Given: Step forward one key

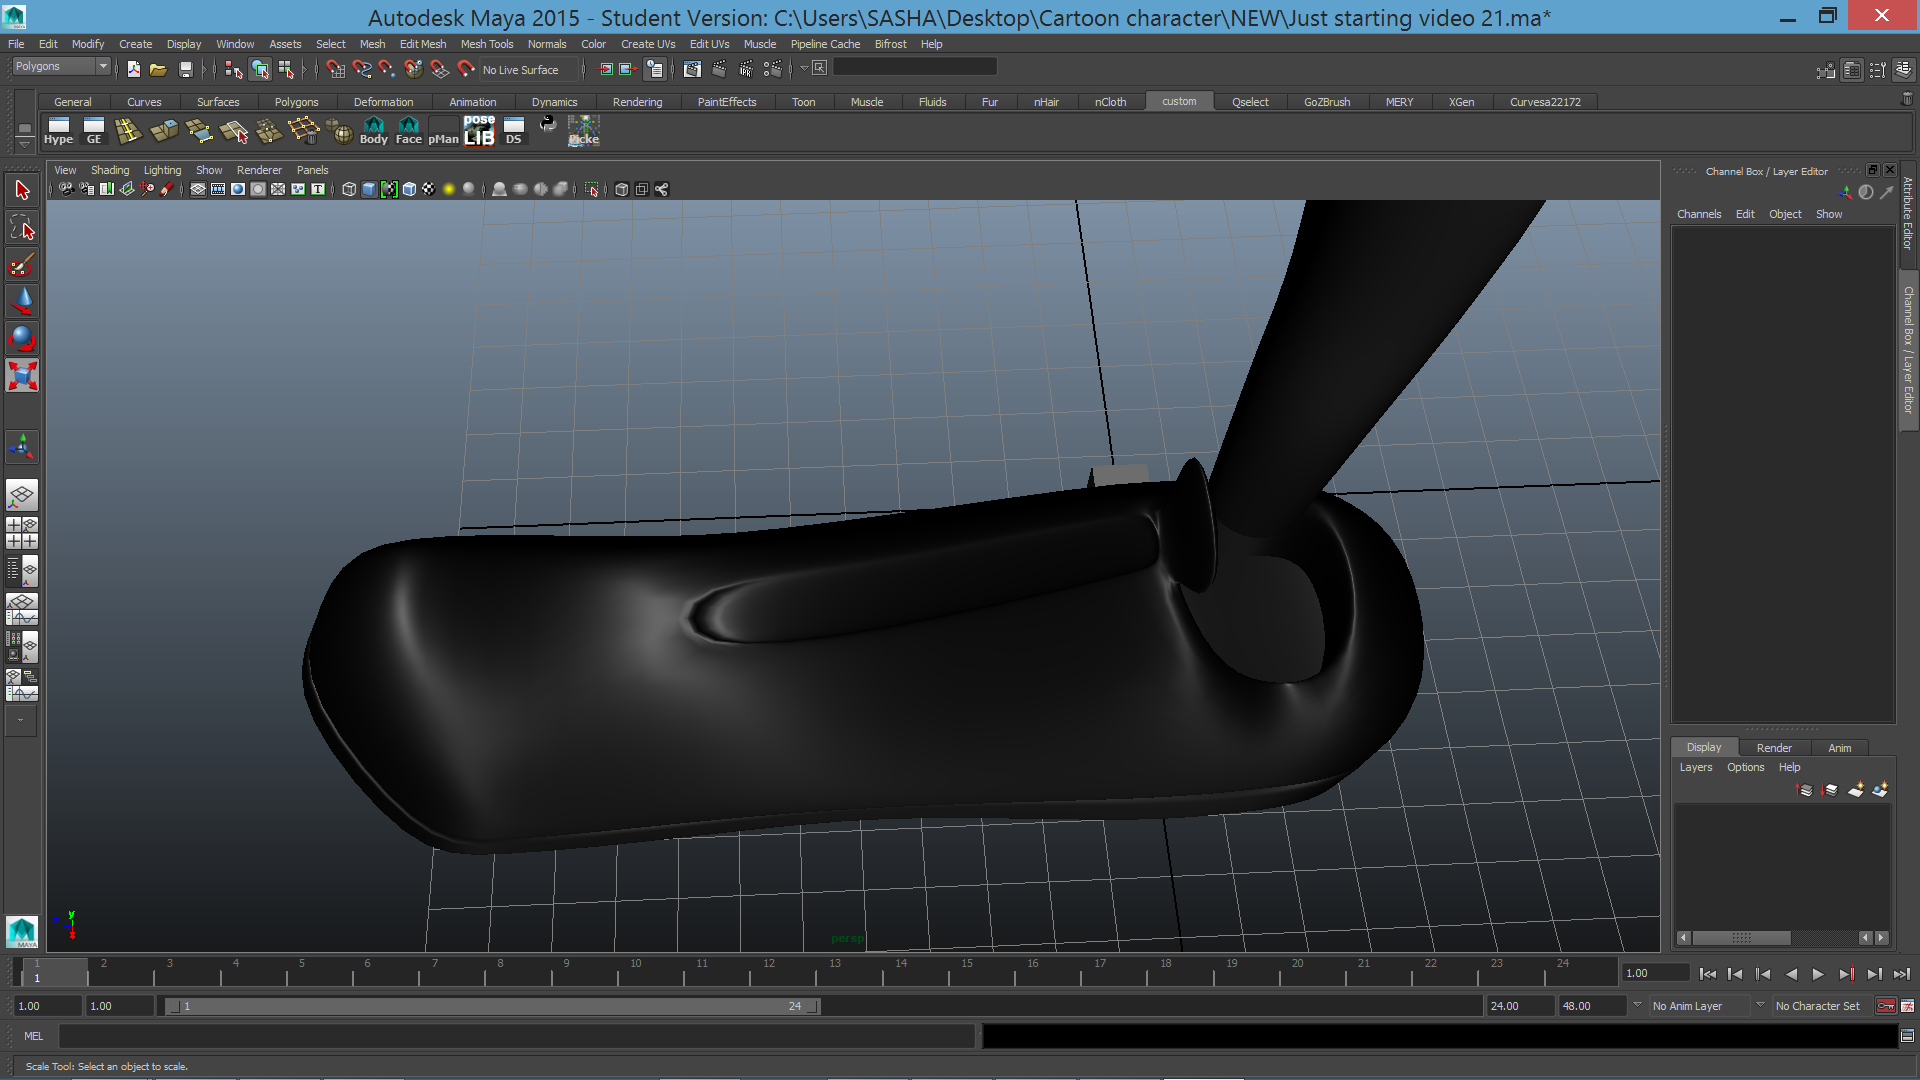Looking at the screenshot, I should pyautogui.click(x=1846, y=974).
